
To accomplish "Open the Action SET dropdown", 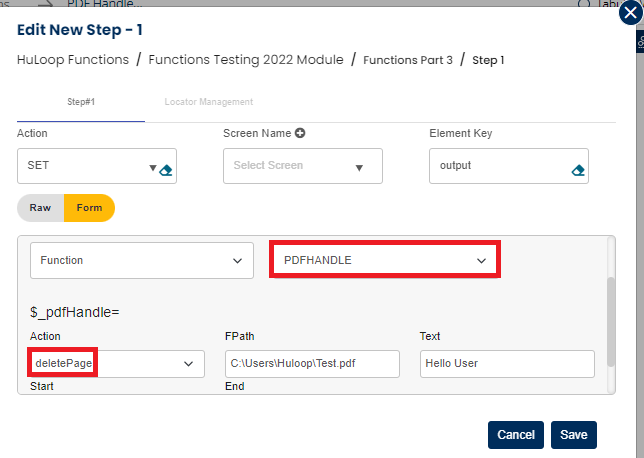I will (x=152, y=168).
